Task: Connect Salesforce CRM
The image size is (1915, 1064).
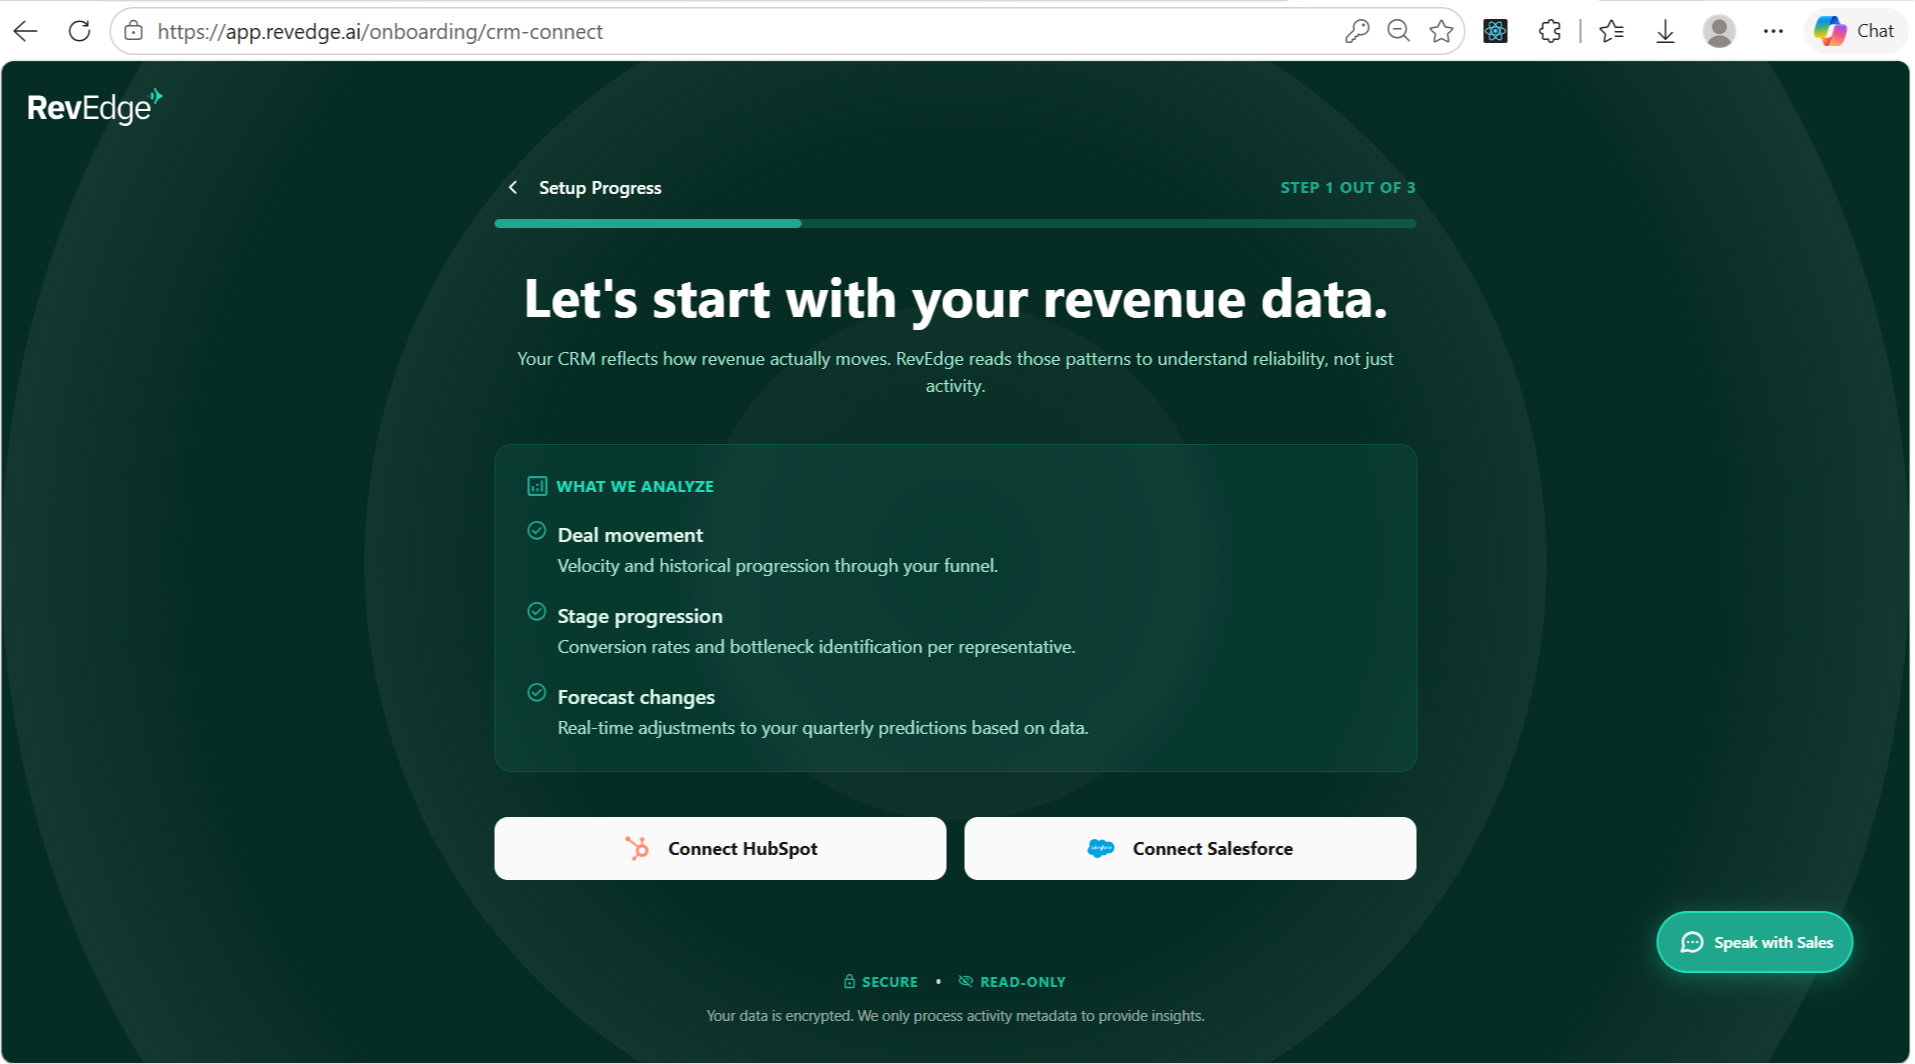Action: point(1190,848)
